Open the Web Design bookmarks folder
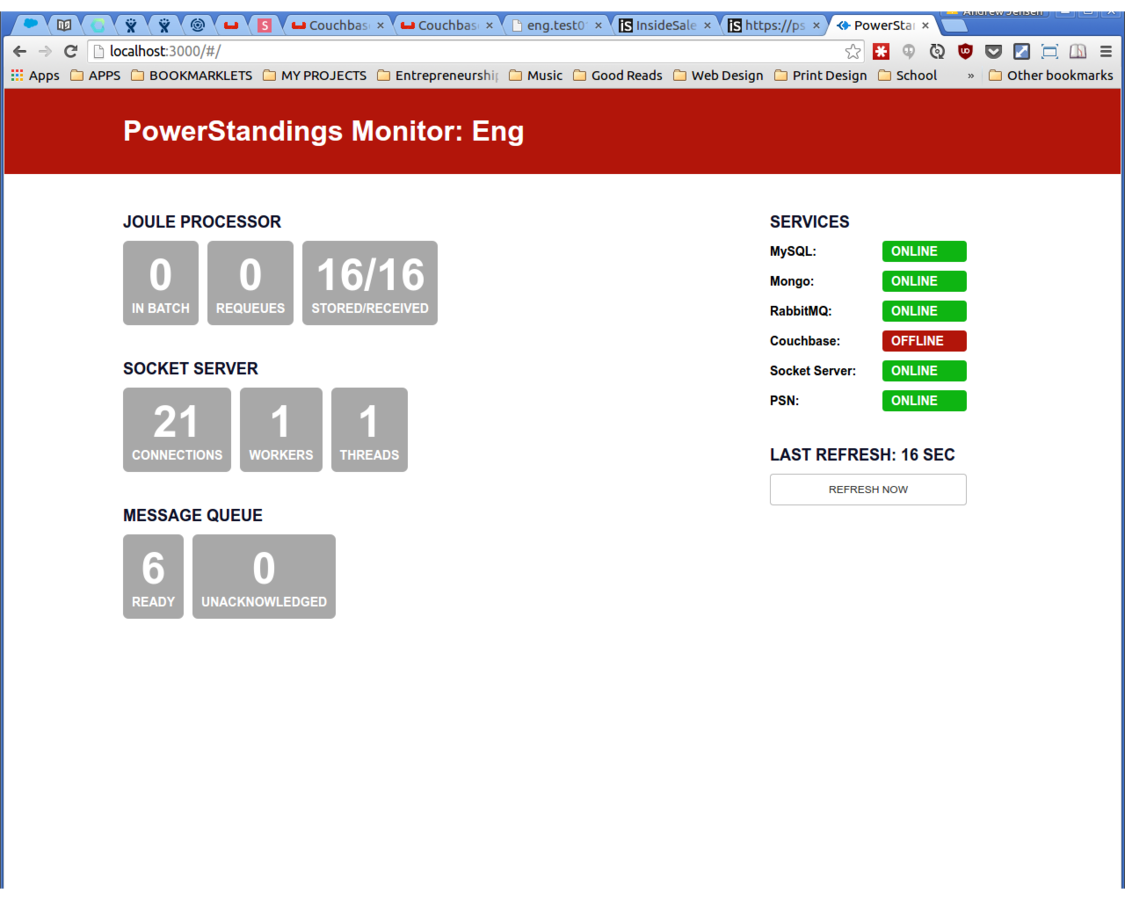The width and height of the screenshot is (1125, 900). (x=717, y=75)
